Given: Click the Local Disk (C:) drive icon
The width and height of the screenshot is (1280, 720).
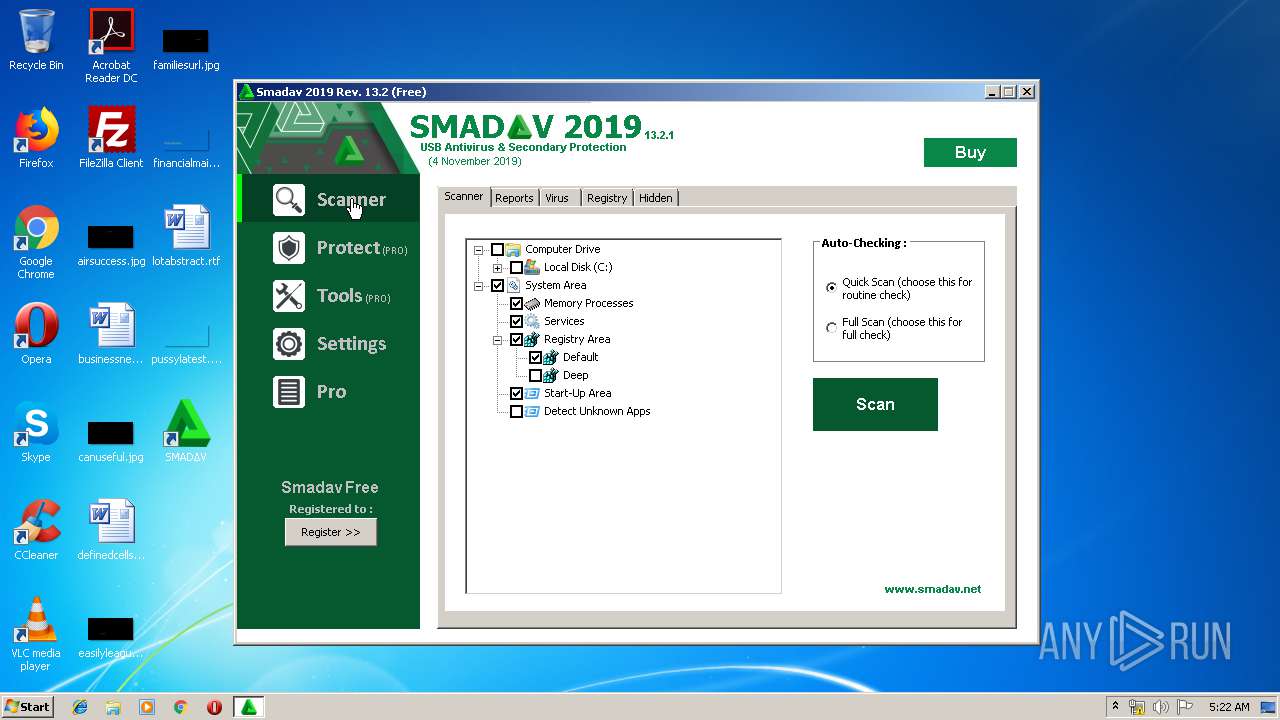Looking at the screenshot, I should tap(532, 267).
